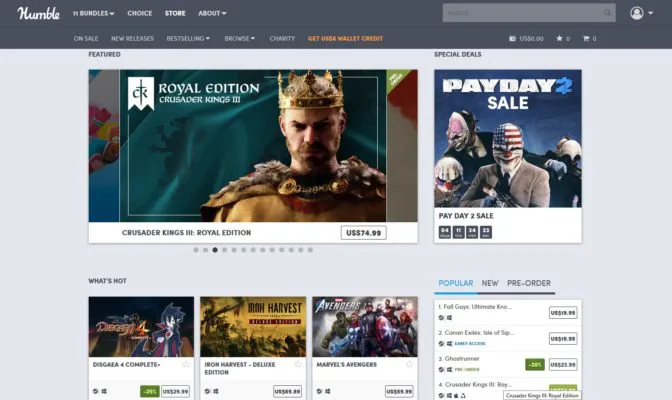Open the Store menu item

click(x=175, y=13)
